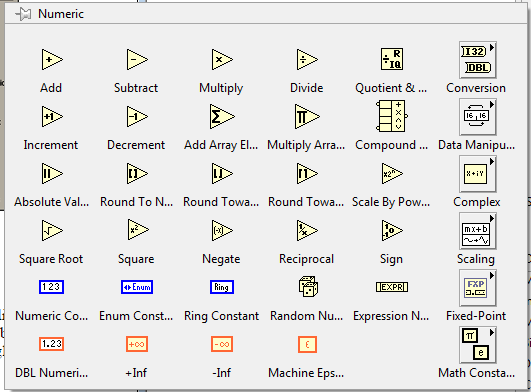Place a Ring Constant
This screenshot has width=531, height=392.
click(222, 287)
